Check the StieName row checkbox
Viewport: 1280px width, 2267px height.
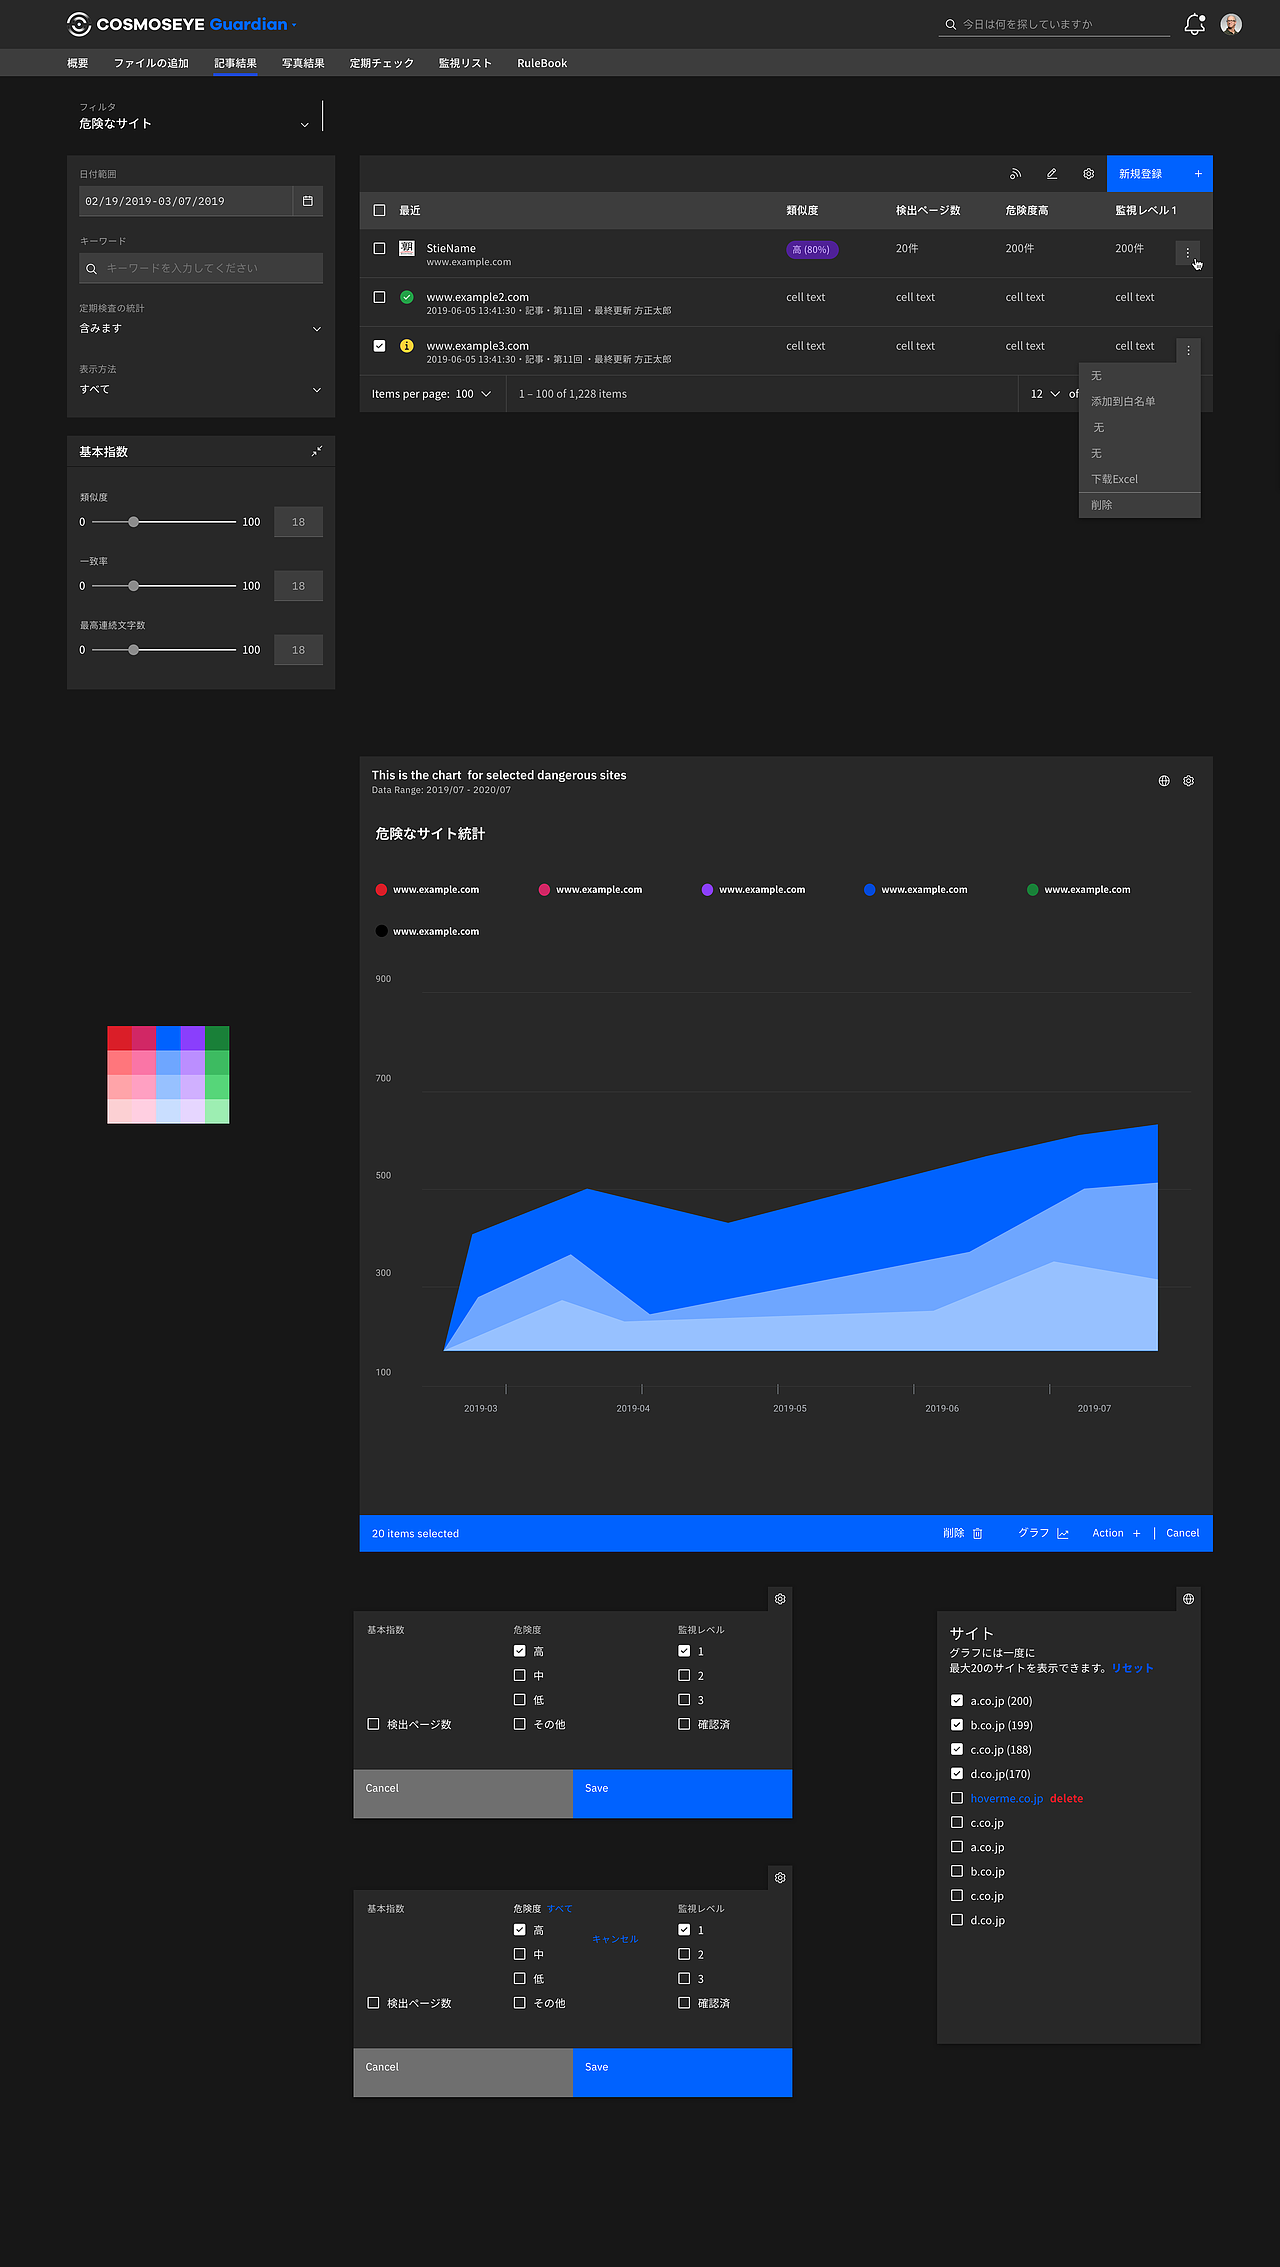coord(379,248)
